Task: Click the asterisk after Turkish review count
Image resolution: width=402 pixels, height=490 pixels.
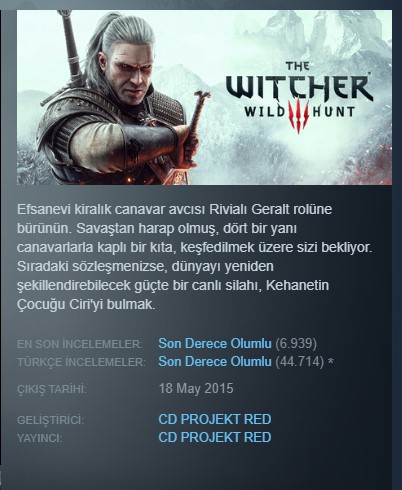Action: click(330, 362)
